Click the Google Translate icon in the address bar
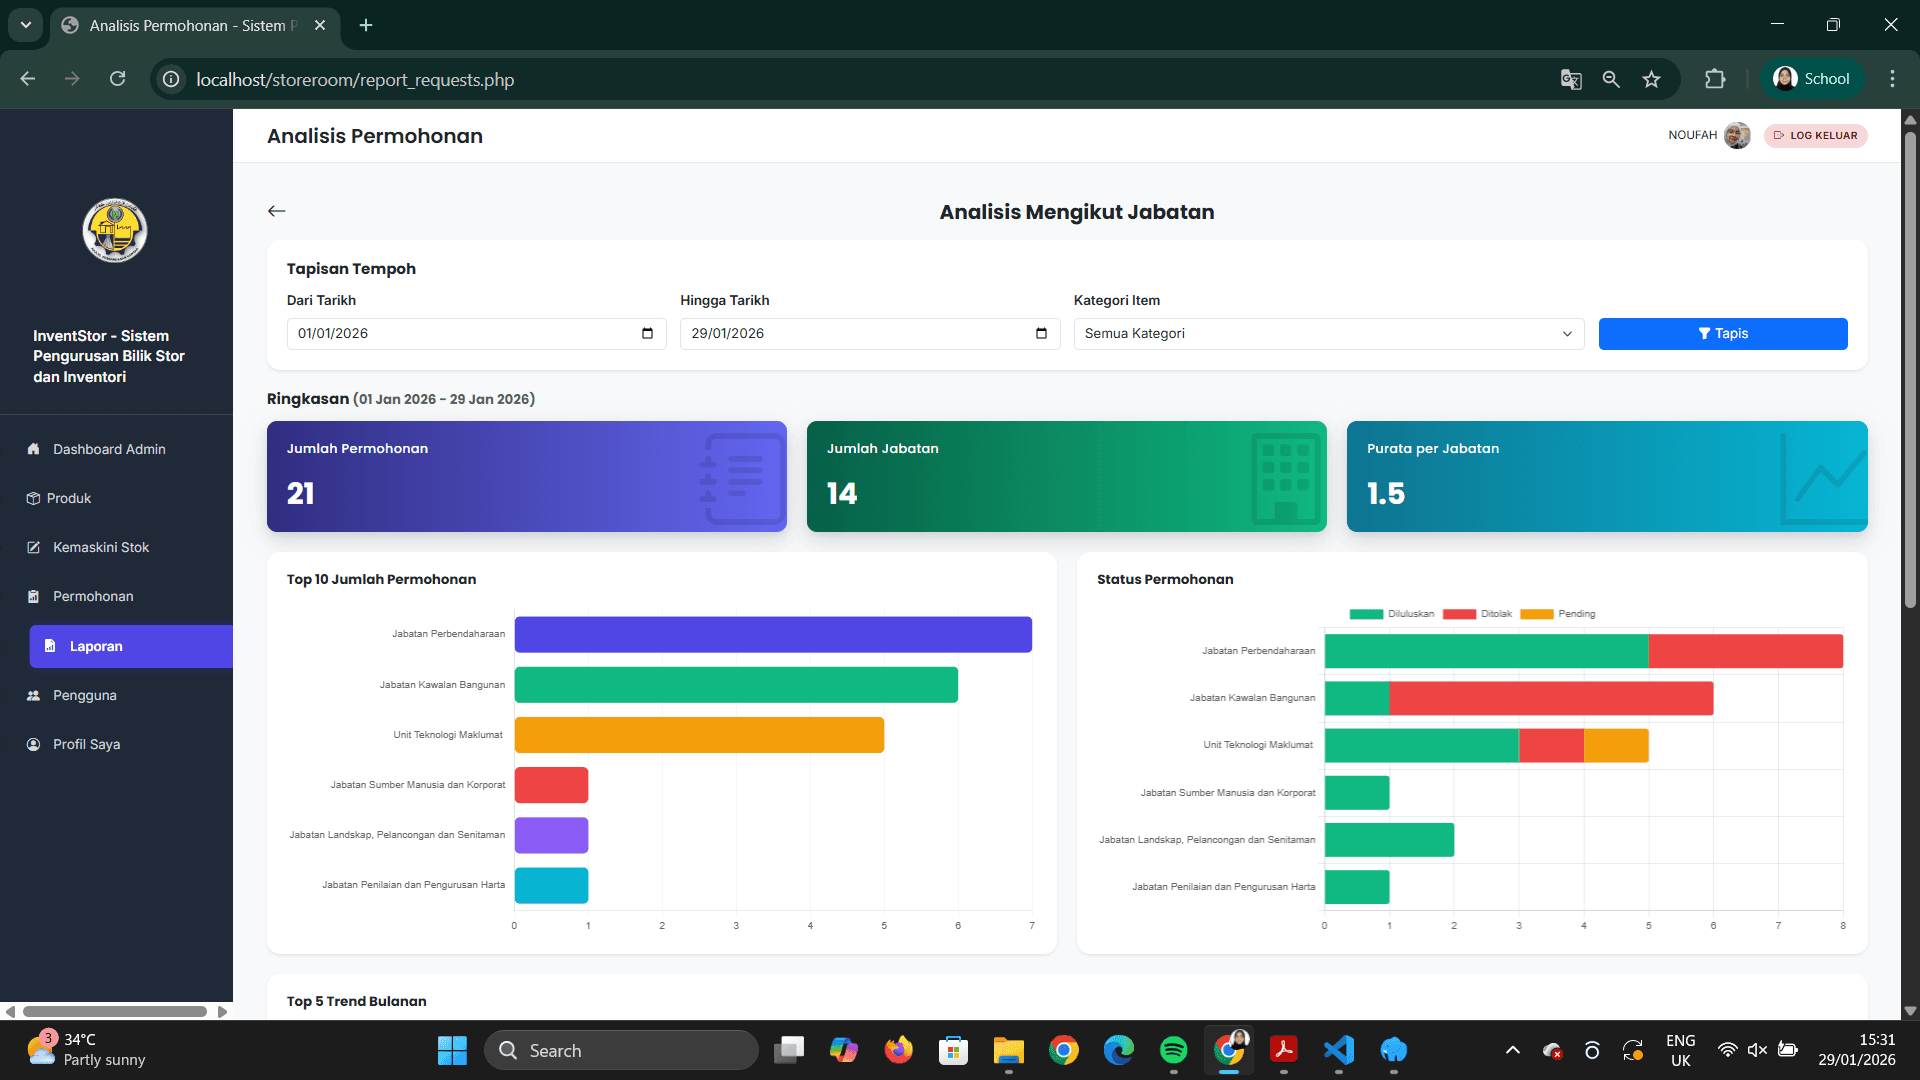 [1571, 79]
